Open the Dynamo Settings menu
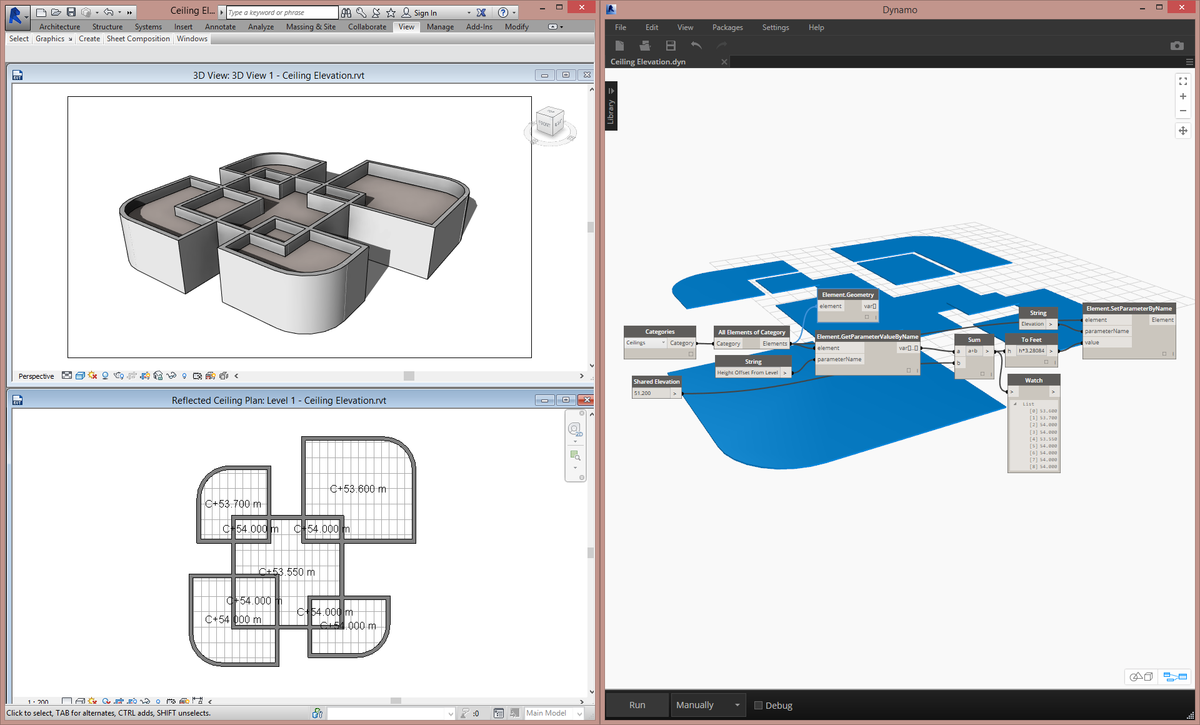1200x725 pixels. point(775,27)
